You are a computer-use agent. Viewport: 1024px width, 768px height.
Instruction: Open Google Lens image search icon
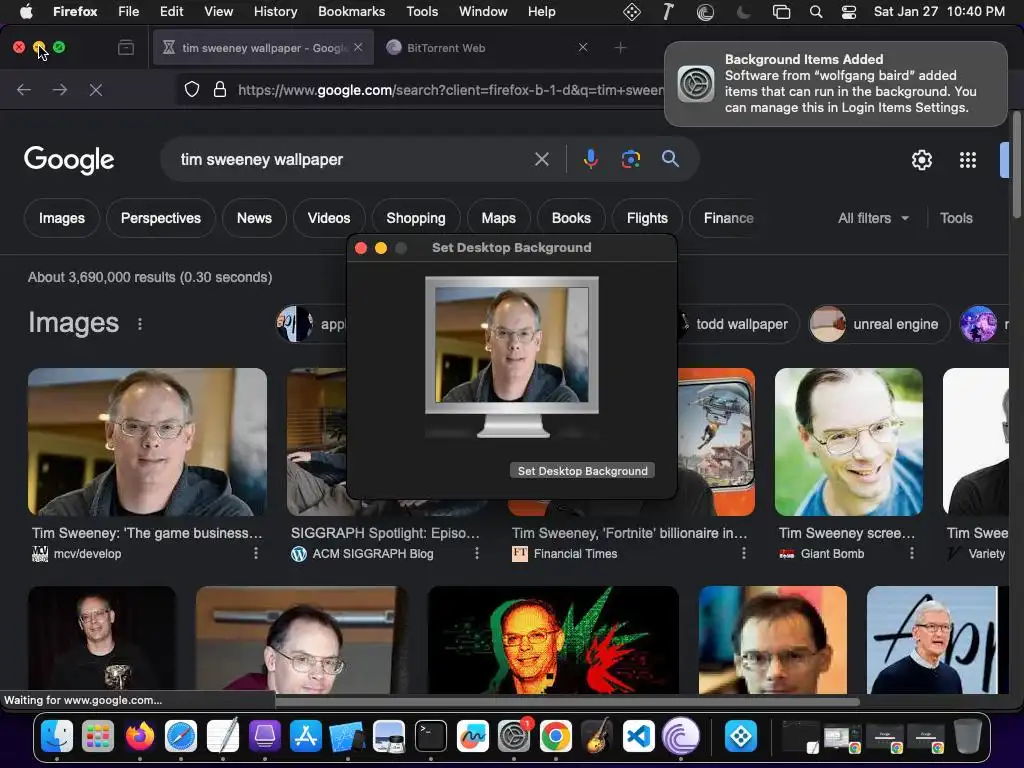click(x=630, y=159)
